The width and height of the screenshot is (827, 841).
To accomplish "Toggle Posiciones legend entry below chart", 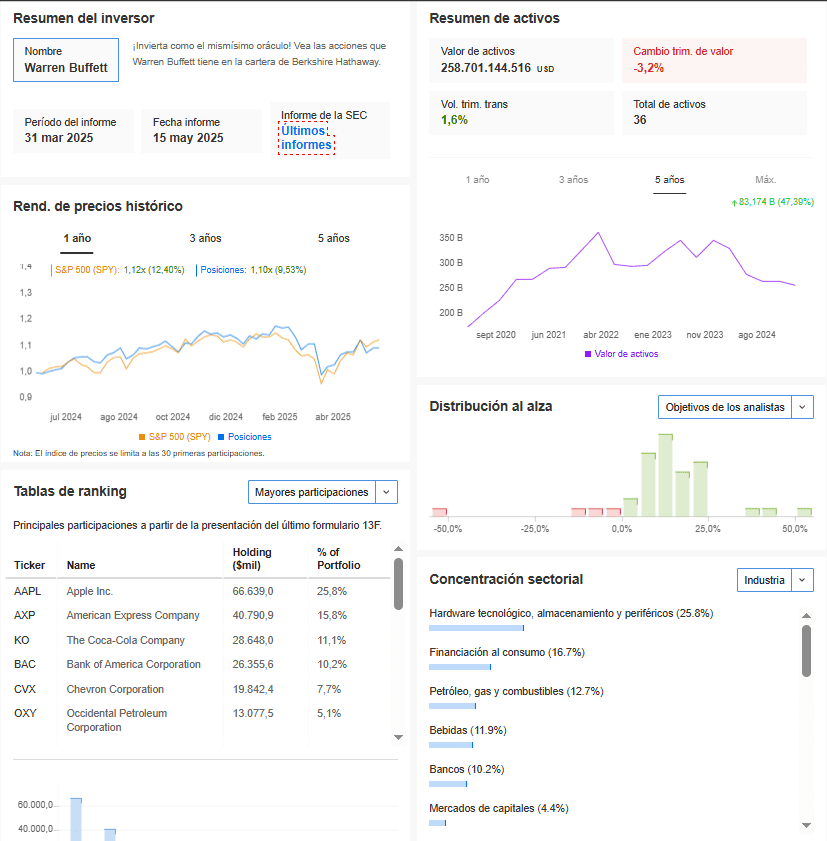I will click(245, 437).
